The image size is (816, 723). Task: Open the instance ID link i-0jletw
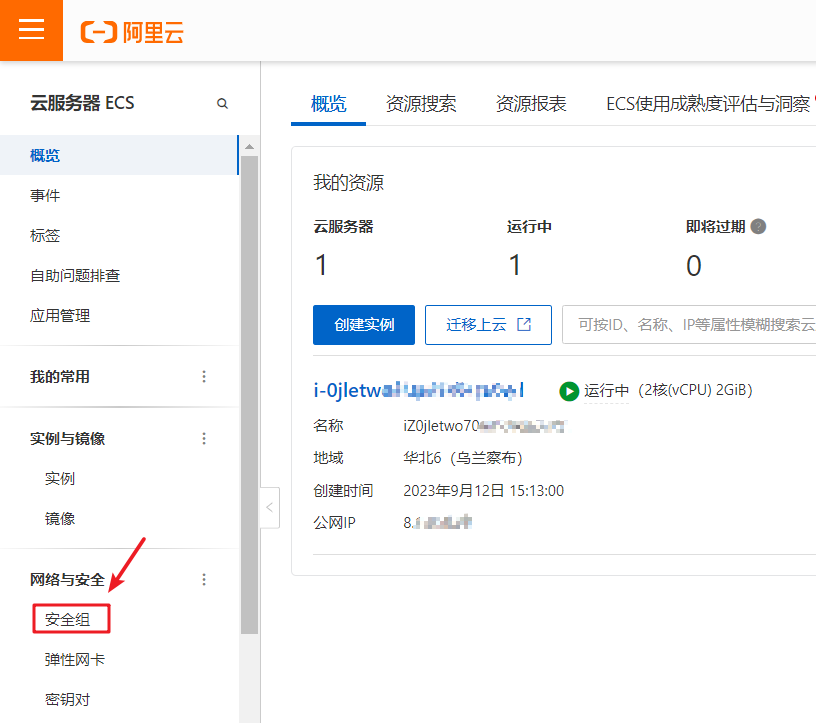[x=418, y=390]
